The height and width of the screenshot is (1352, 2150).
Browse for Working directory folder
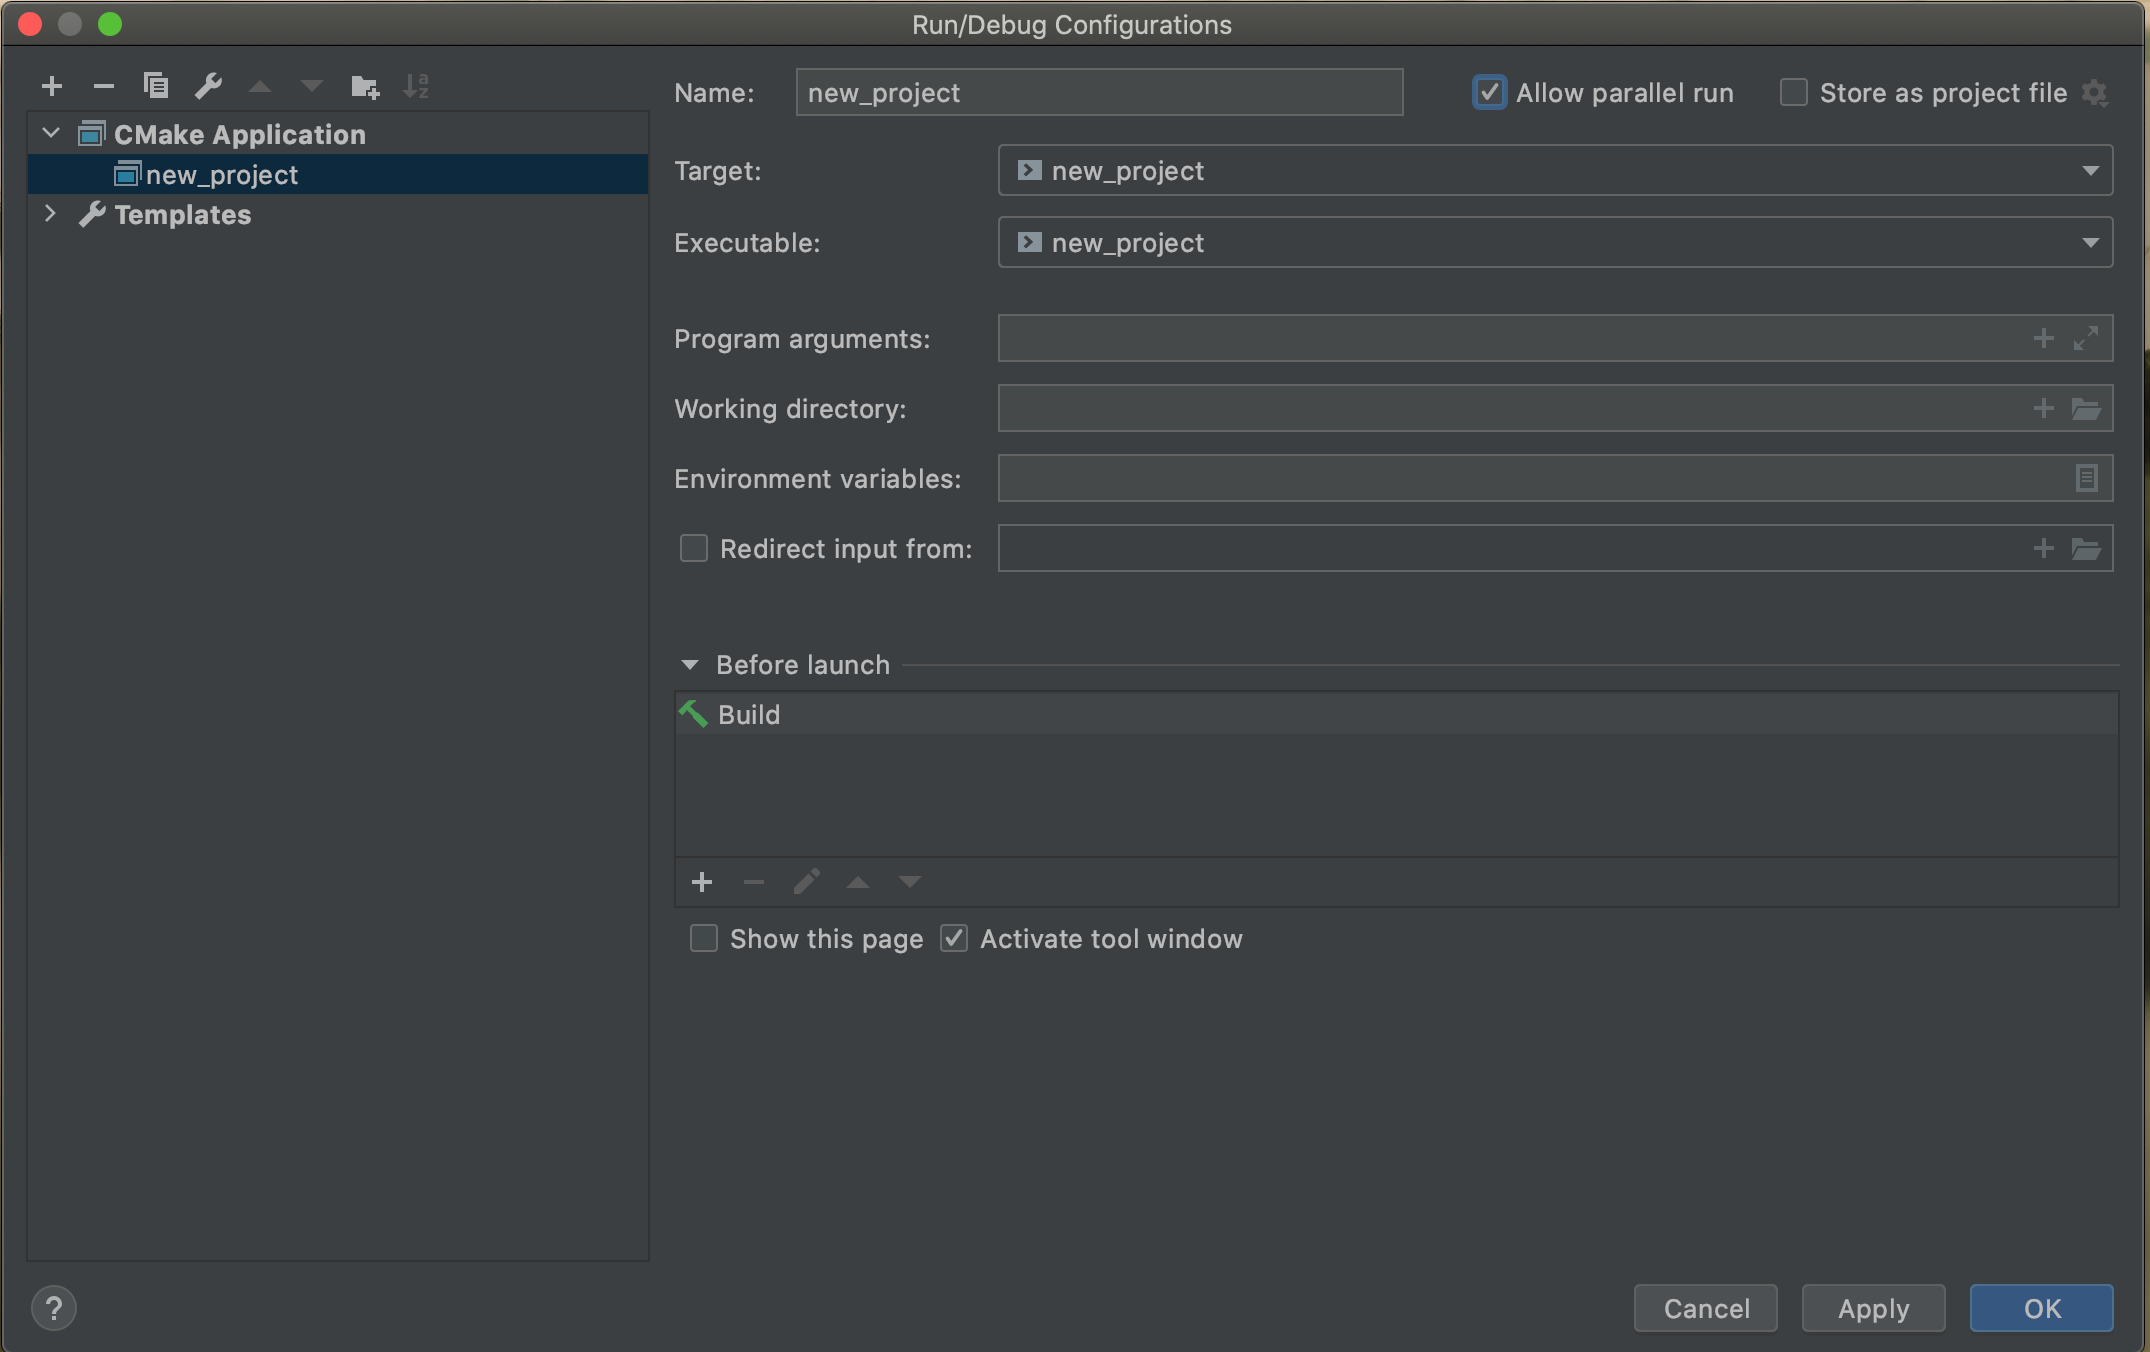point(2086,409)
